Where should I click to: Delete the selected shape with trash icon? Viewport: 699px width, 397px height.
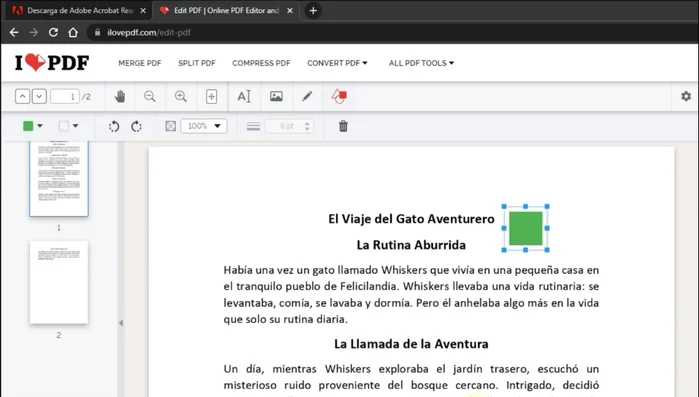343,126
